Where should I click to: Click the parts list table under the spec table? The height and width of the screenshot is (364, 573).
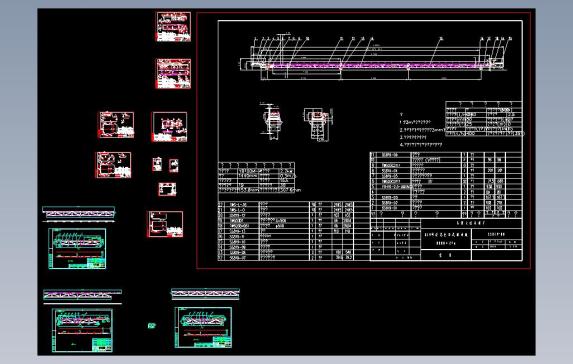click(x=294, y=231)
